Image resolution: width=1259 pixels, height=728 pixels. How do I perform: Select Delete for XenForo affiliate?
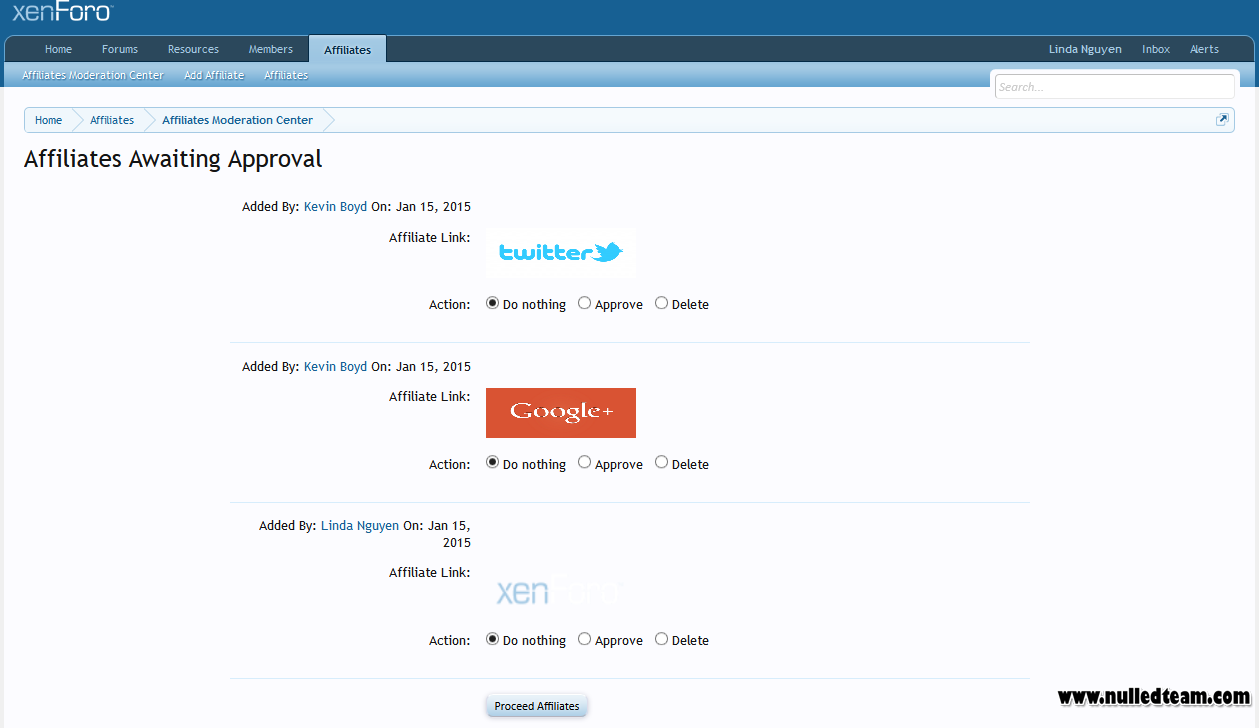pyautogui.click(x=661, y=639)
